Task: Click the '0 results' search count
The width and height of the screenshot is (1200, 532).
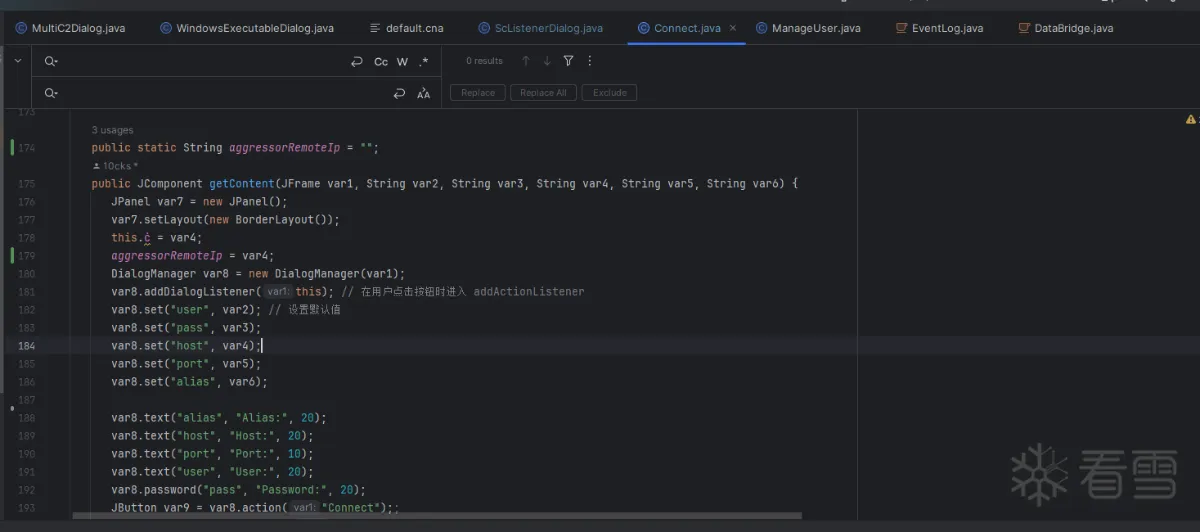Action: [484, 61]
